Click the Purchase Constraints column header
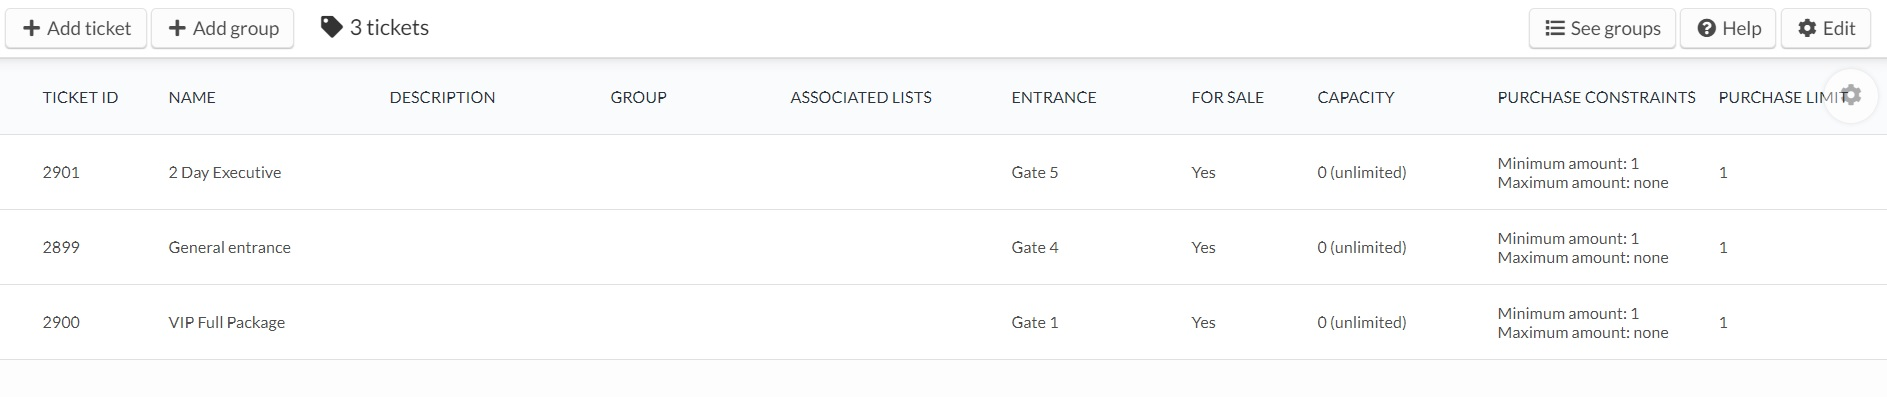 (x=1596, y=97)
